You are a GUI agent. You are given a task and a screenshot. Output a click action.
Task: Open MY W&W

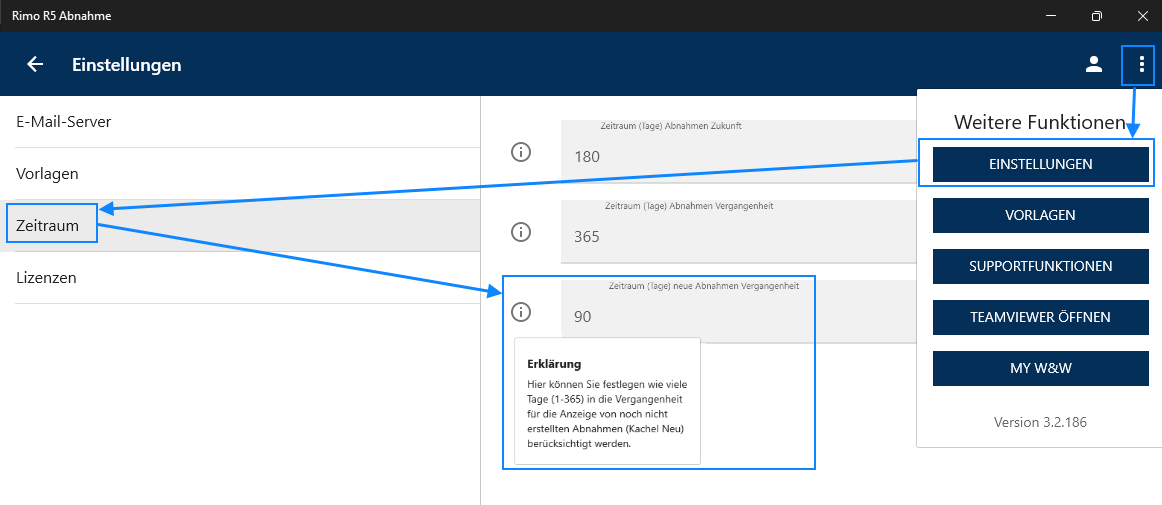tap(1040, 369)
